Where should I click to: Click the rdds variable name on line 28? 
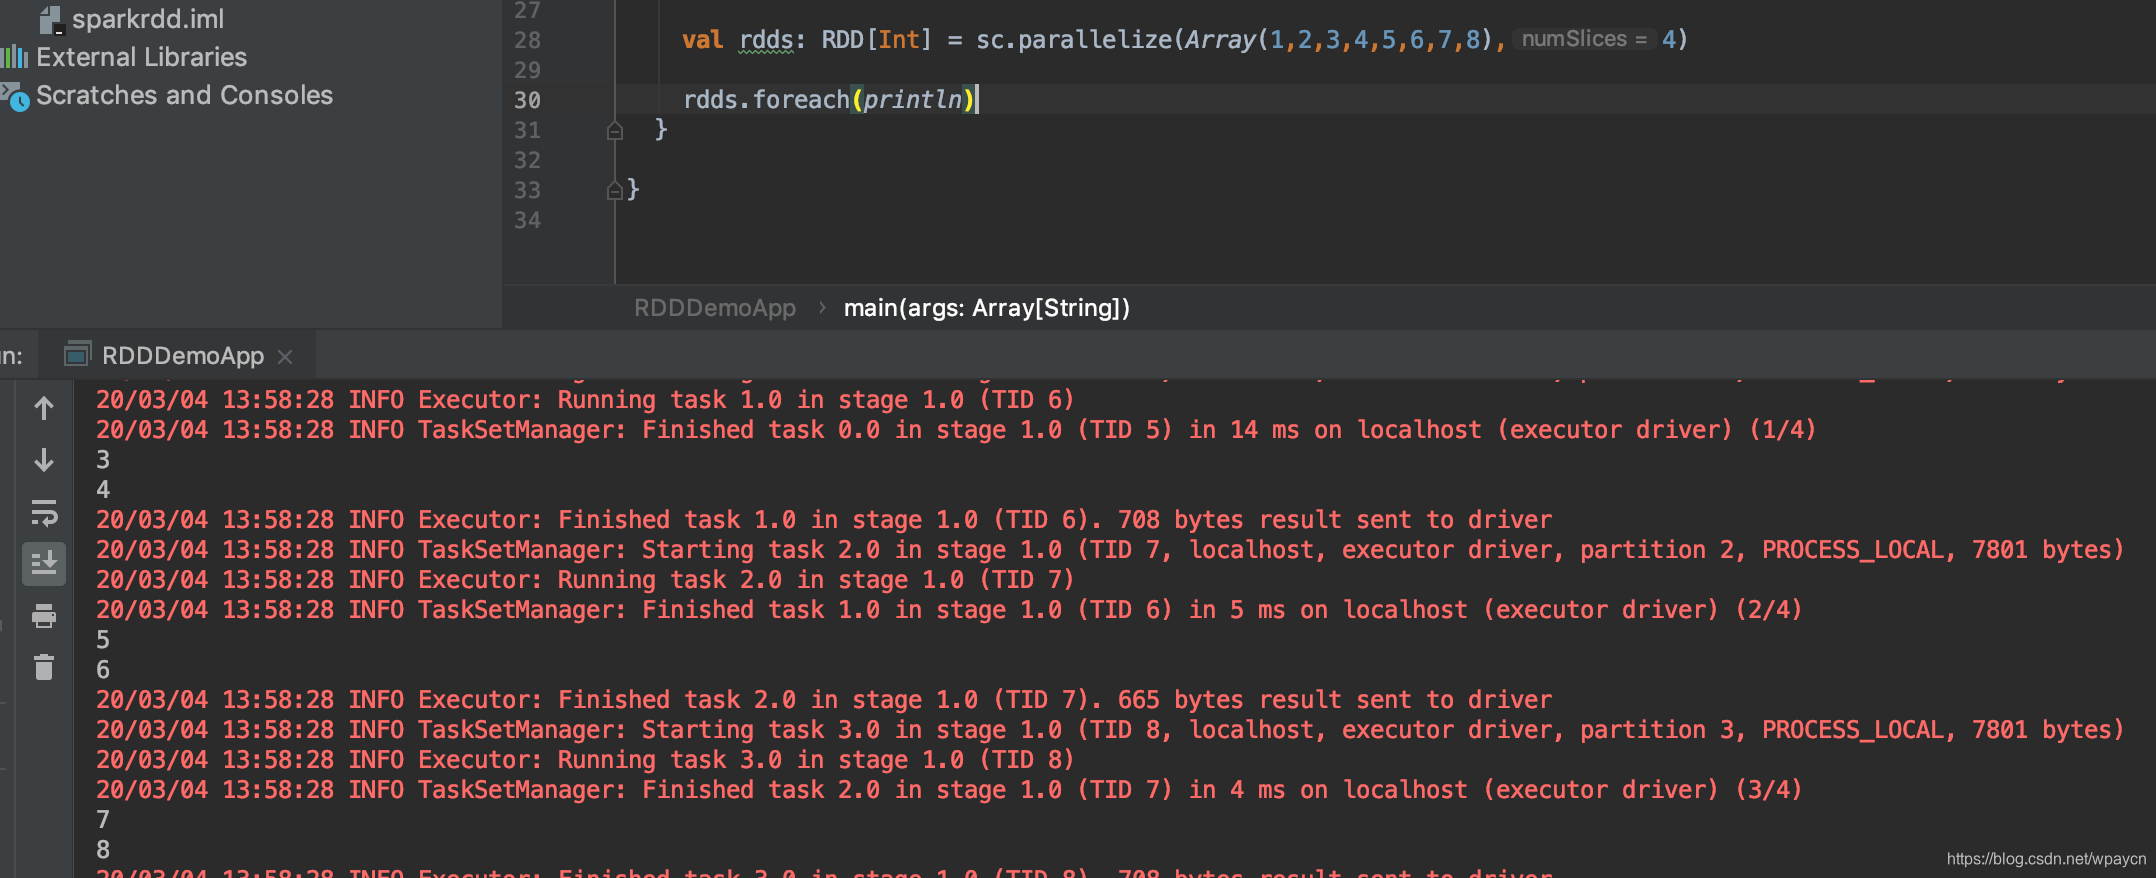[x=766, y=40]
